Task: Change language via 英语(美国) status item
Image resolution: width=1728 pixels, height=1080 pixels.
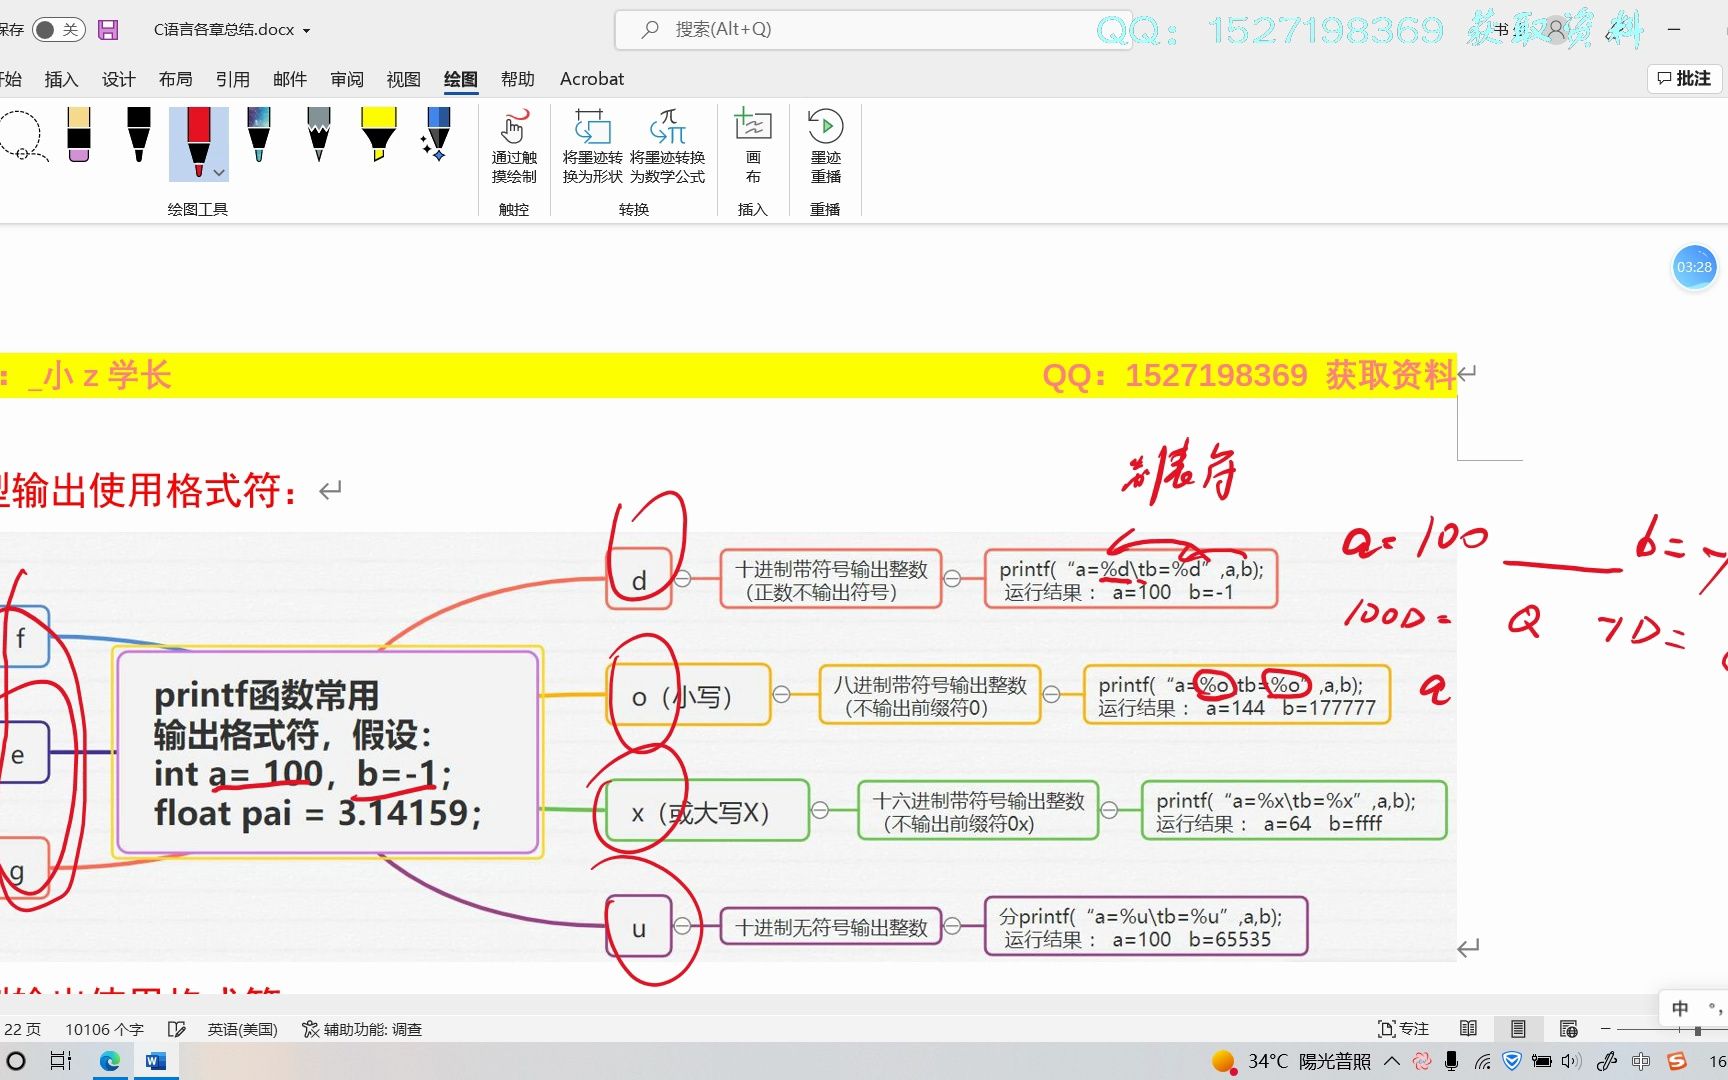Action: (241, 1028)
